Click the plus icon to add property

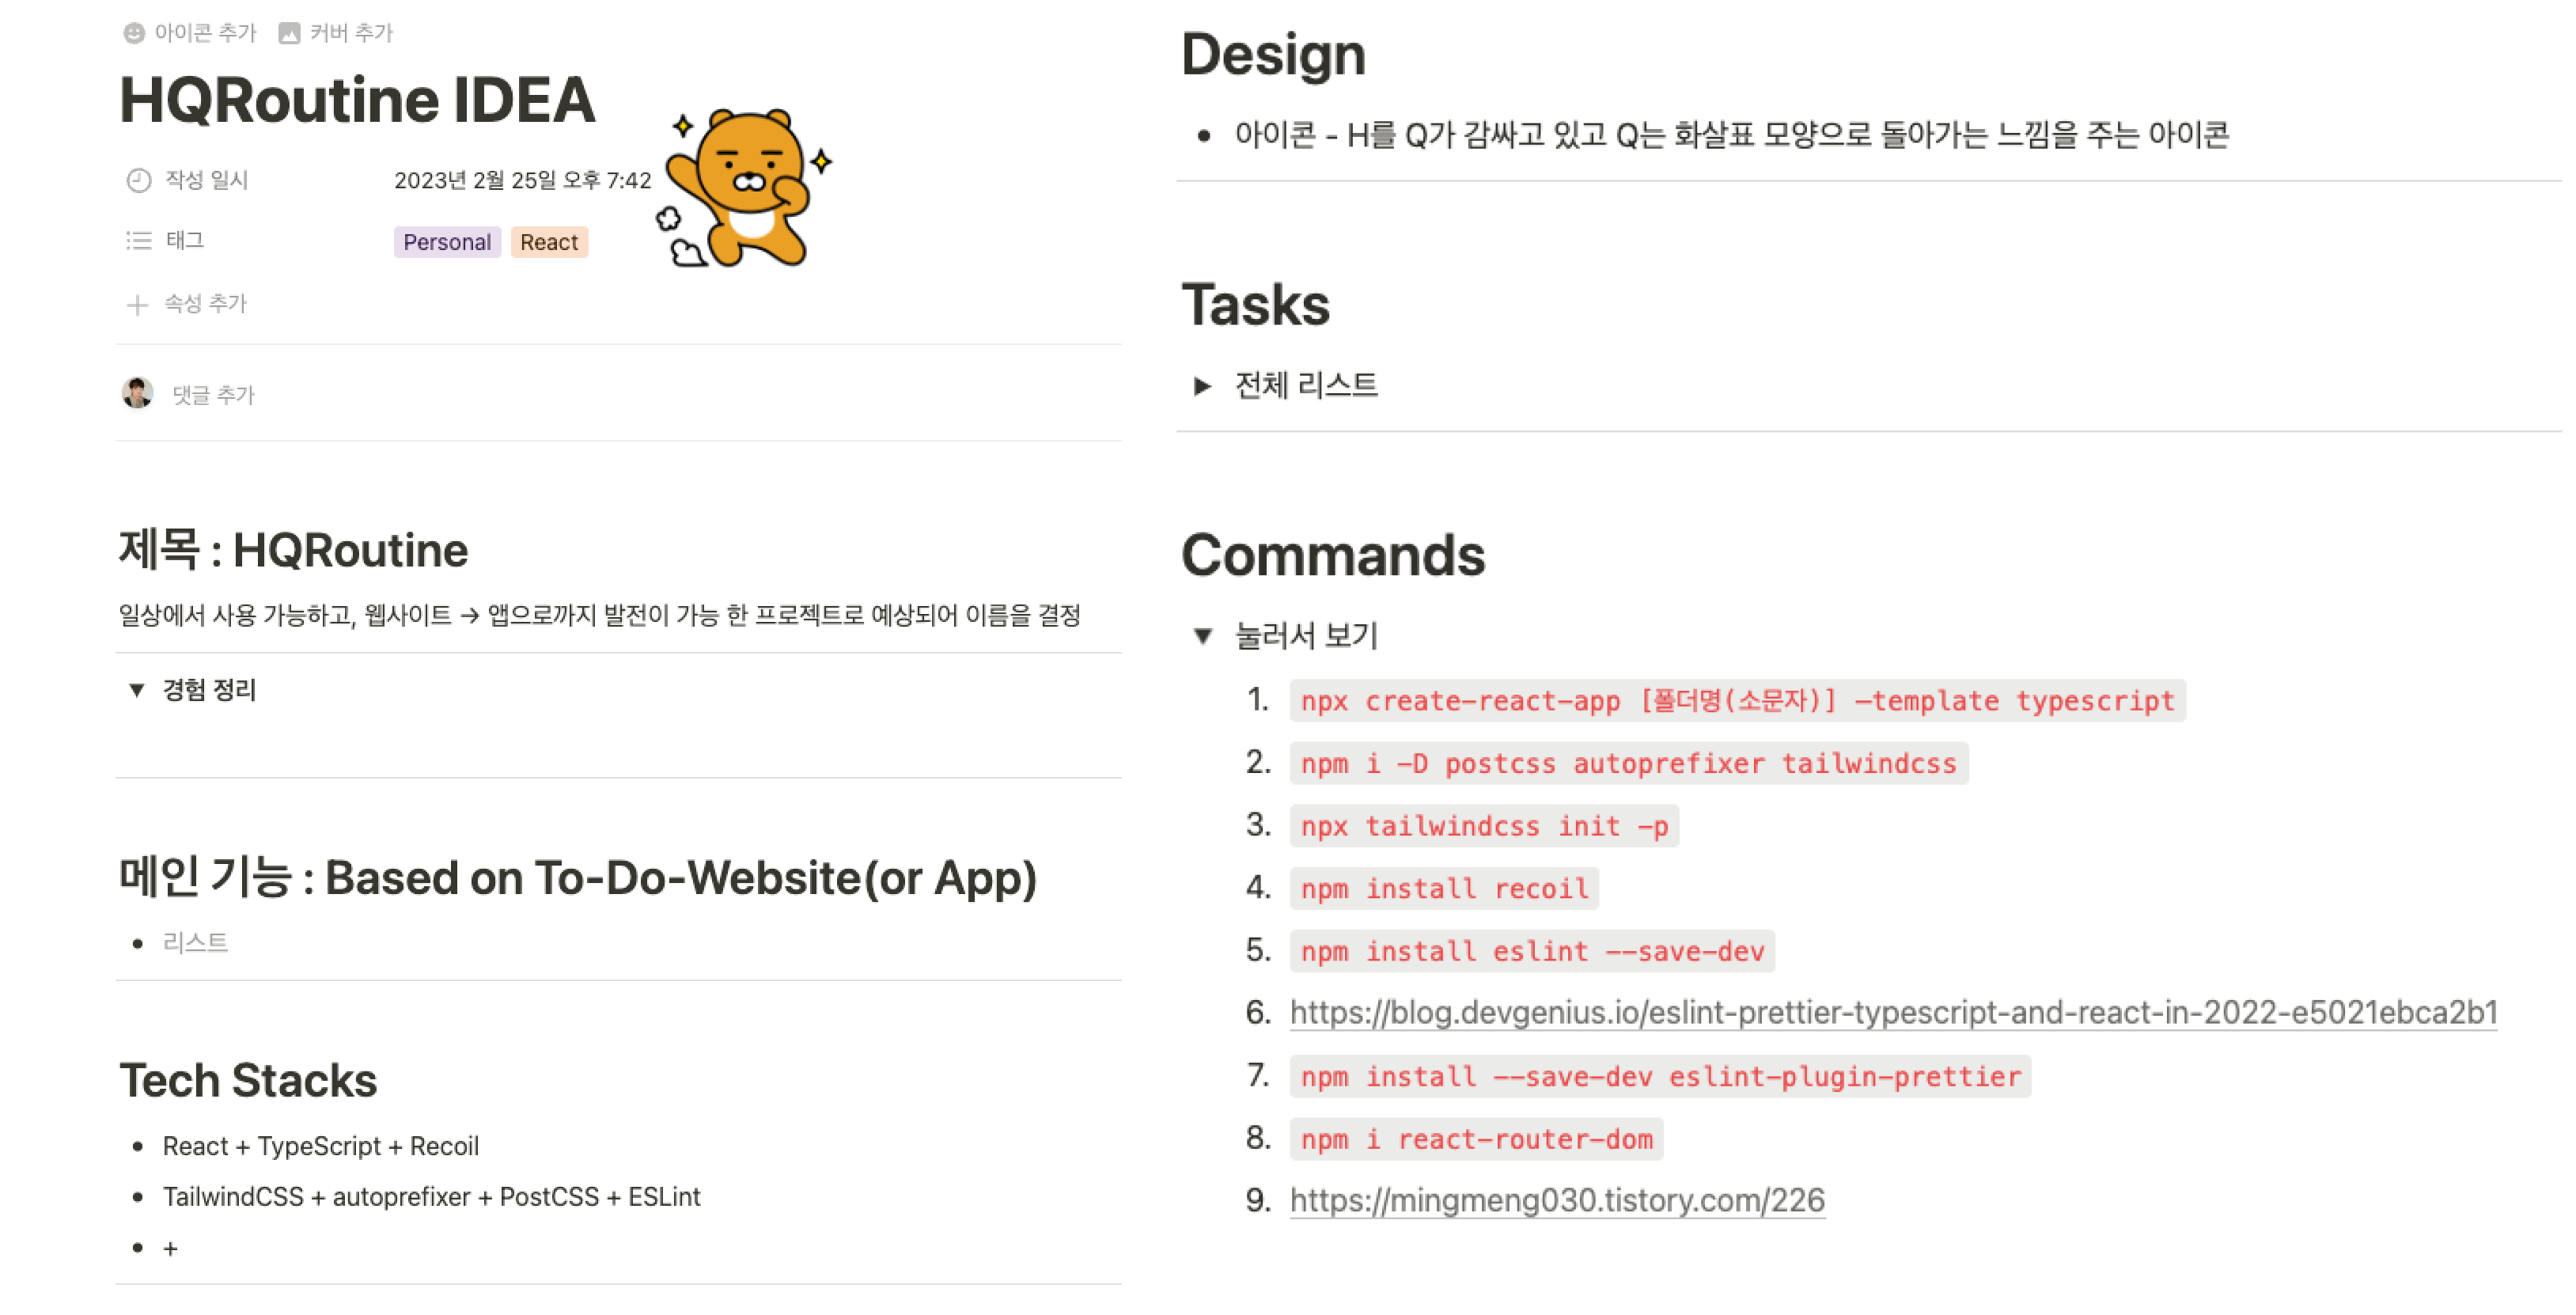point(137,304)
